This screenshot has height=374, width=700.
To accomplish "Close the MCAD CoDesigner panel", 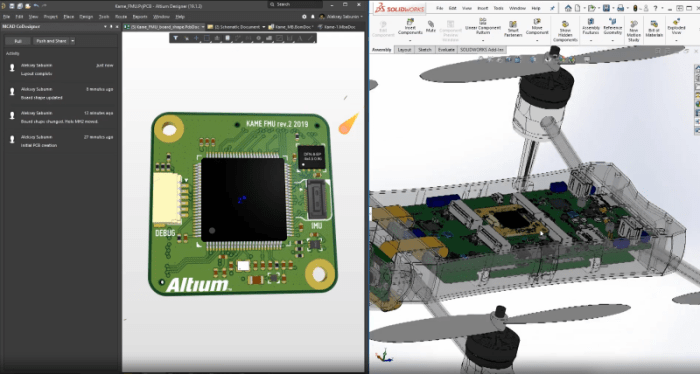I will coord(117,27).
